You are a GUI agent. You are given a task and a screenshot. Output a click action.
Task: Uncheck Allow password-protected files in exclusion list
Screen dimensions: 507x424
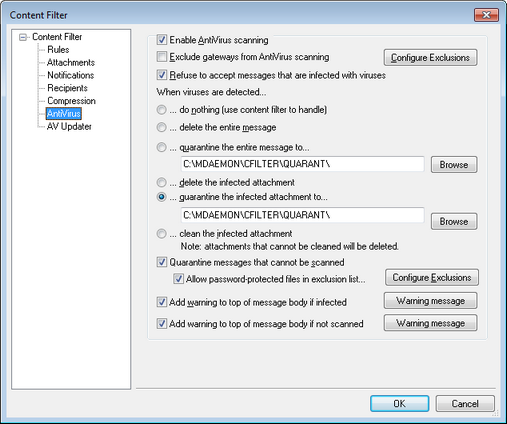[178, 279]
